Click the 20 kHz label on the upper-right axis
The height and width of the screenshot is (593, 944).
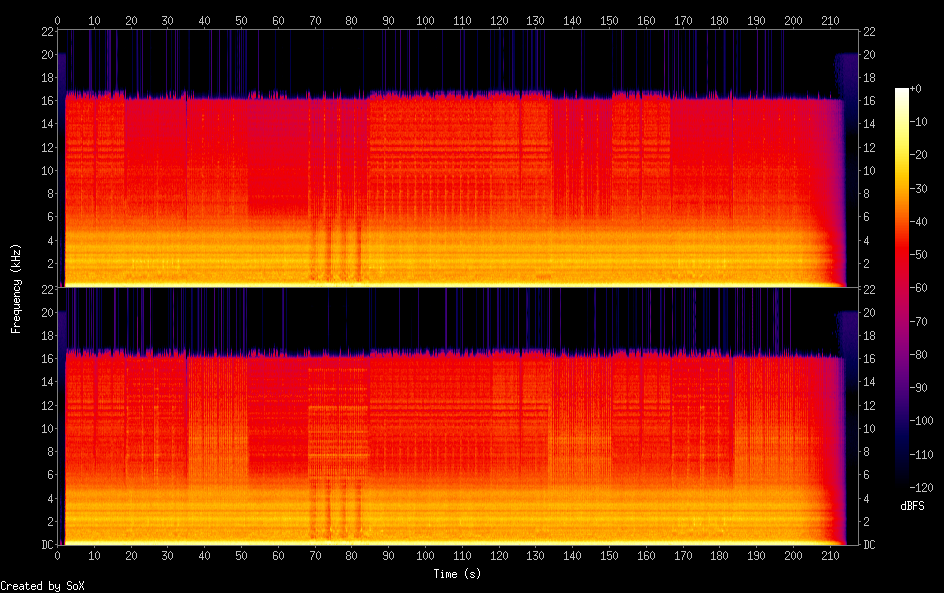pos(869,54)
